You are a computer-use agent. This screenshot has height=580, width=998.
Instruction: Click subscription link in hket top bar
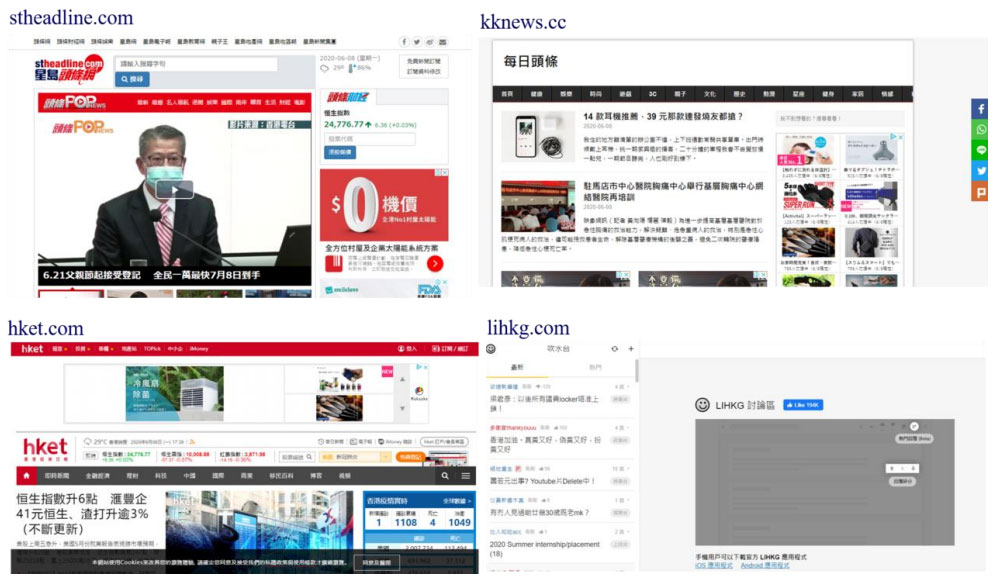coord(450,349)
